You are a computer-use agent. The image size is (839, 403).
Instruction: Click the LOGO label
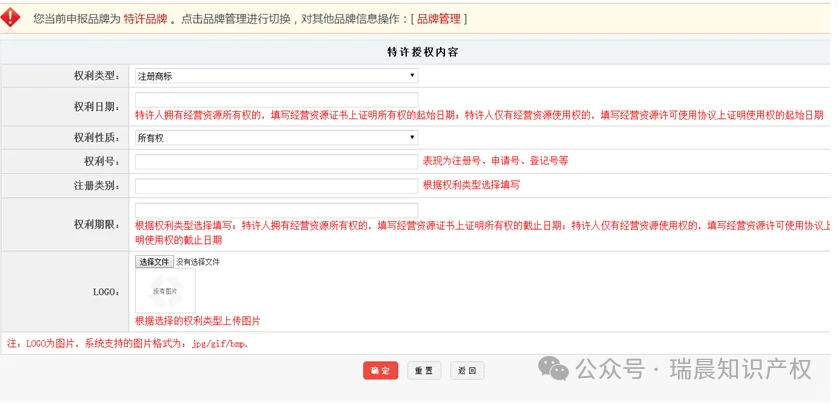107,292
